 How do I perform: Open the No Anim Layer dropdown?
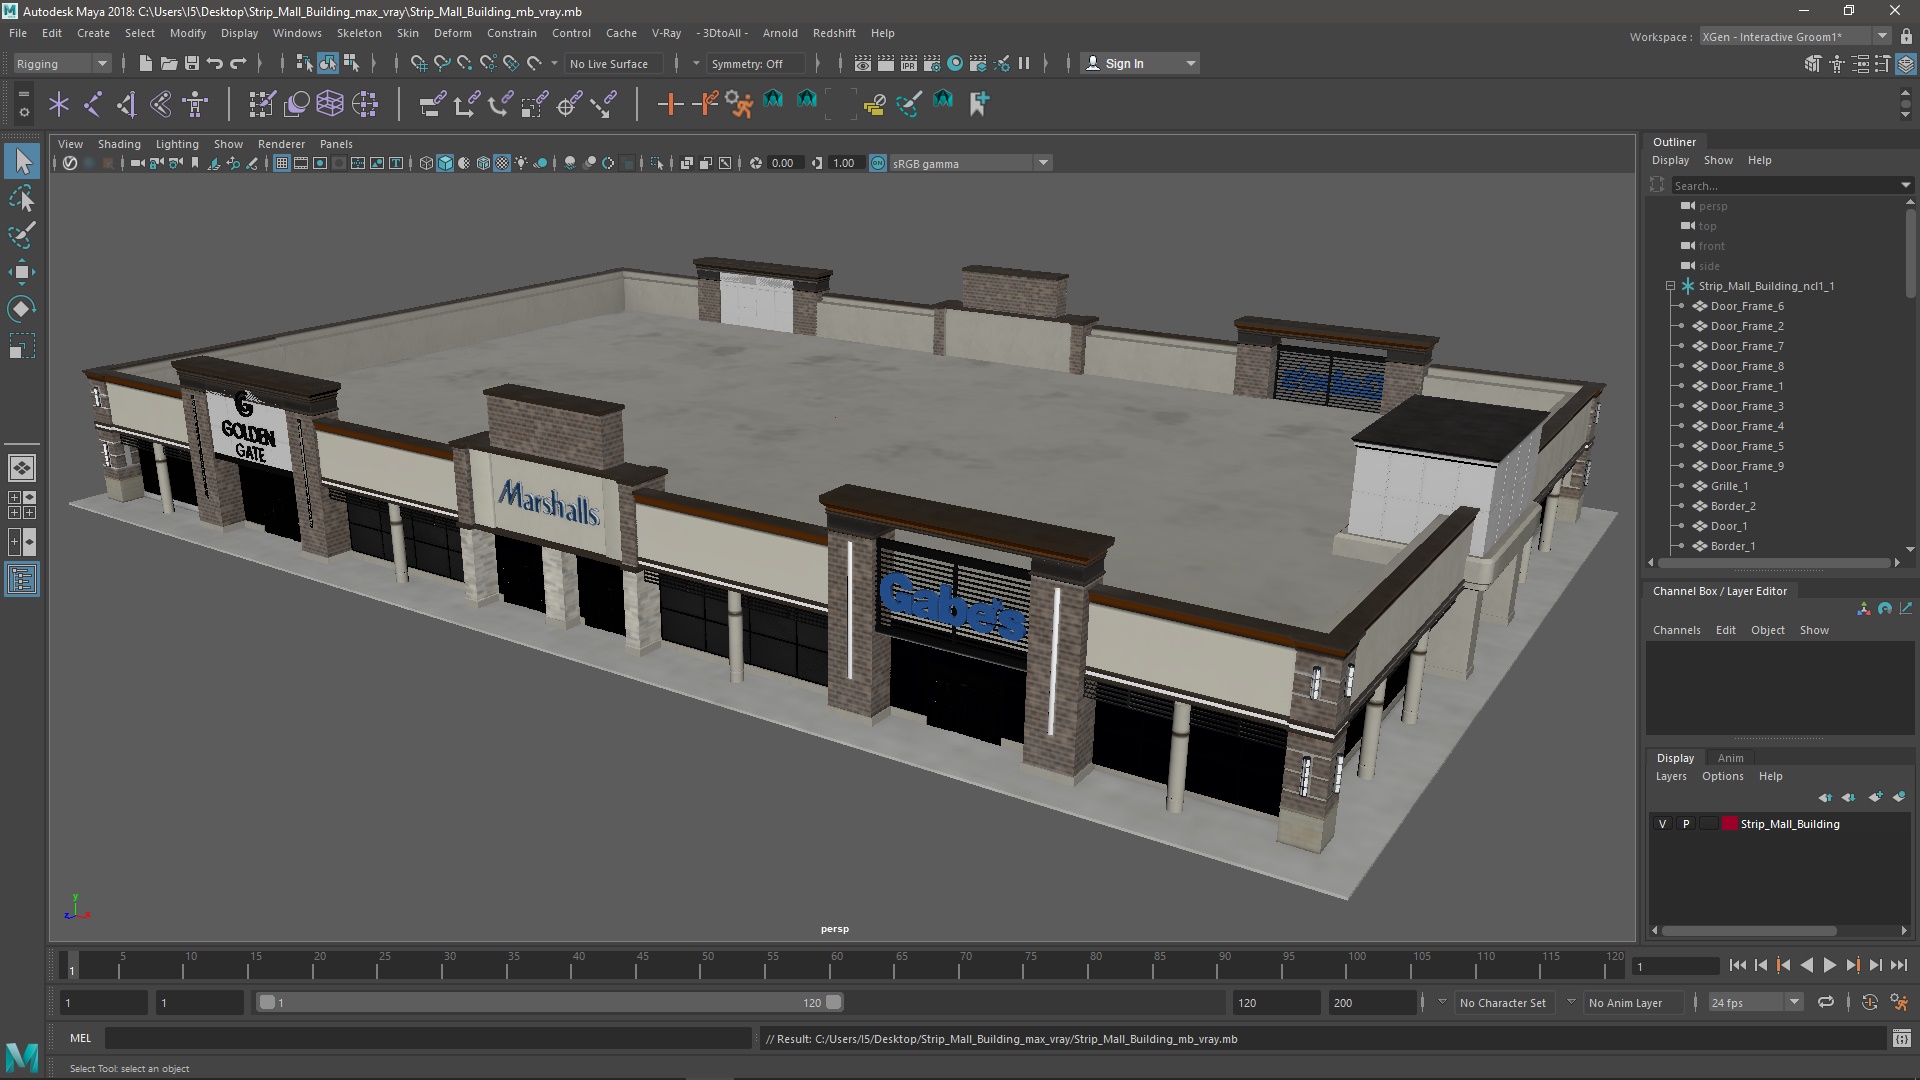[1570, 1002]
